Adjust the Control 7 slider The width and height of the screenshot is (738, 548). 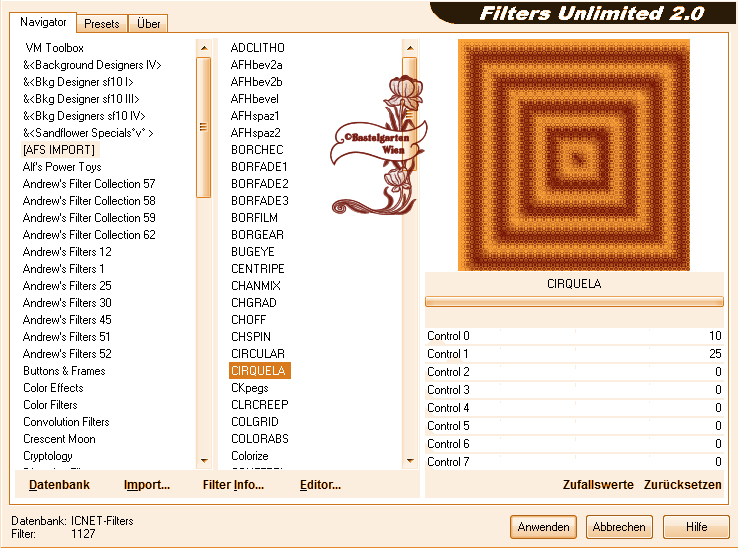click(x=574, y=461)
